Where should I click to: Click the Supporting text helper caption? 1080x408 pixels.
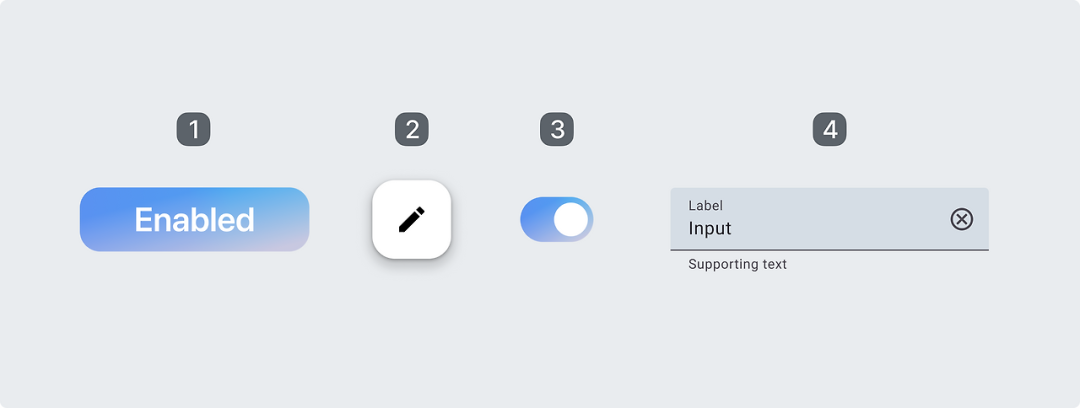pyautogui.click(x=737, y=265)
